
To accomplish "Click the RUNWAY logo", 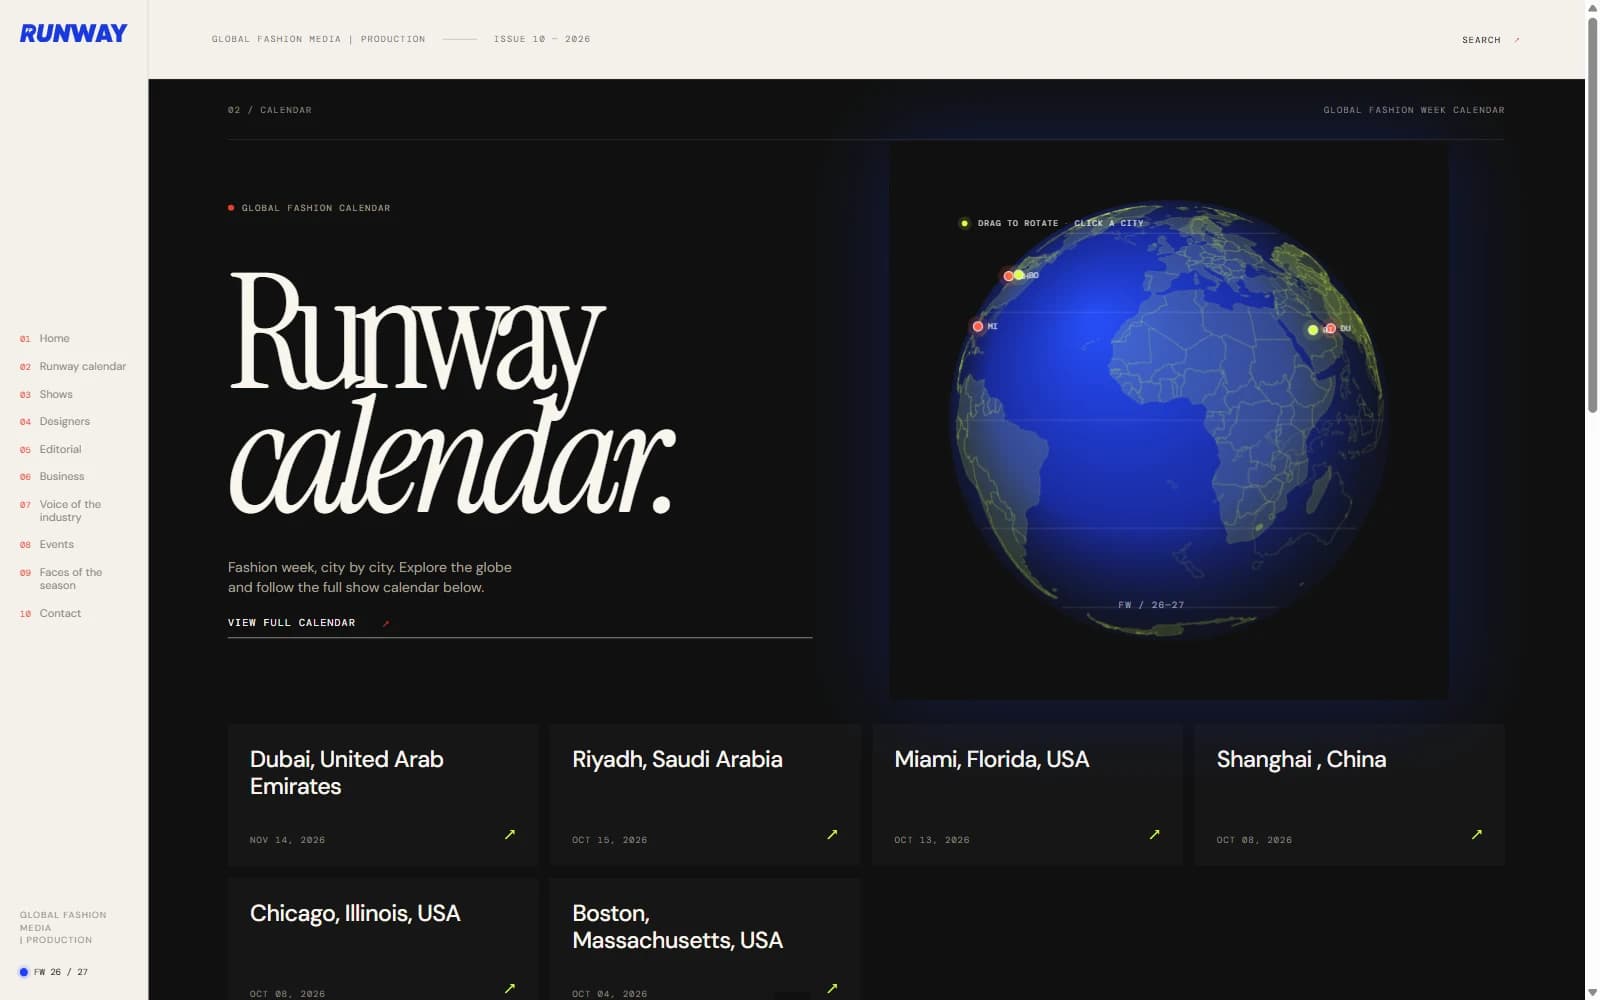I will pos(73,33).
